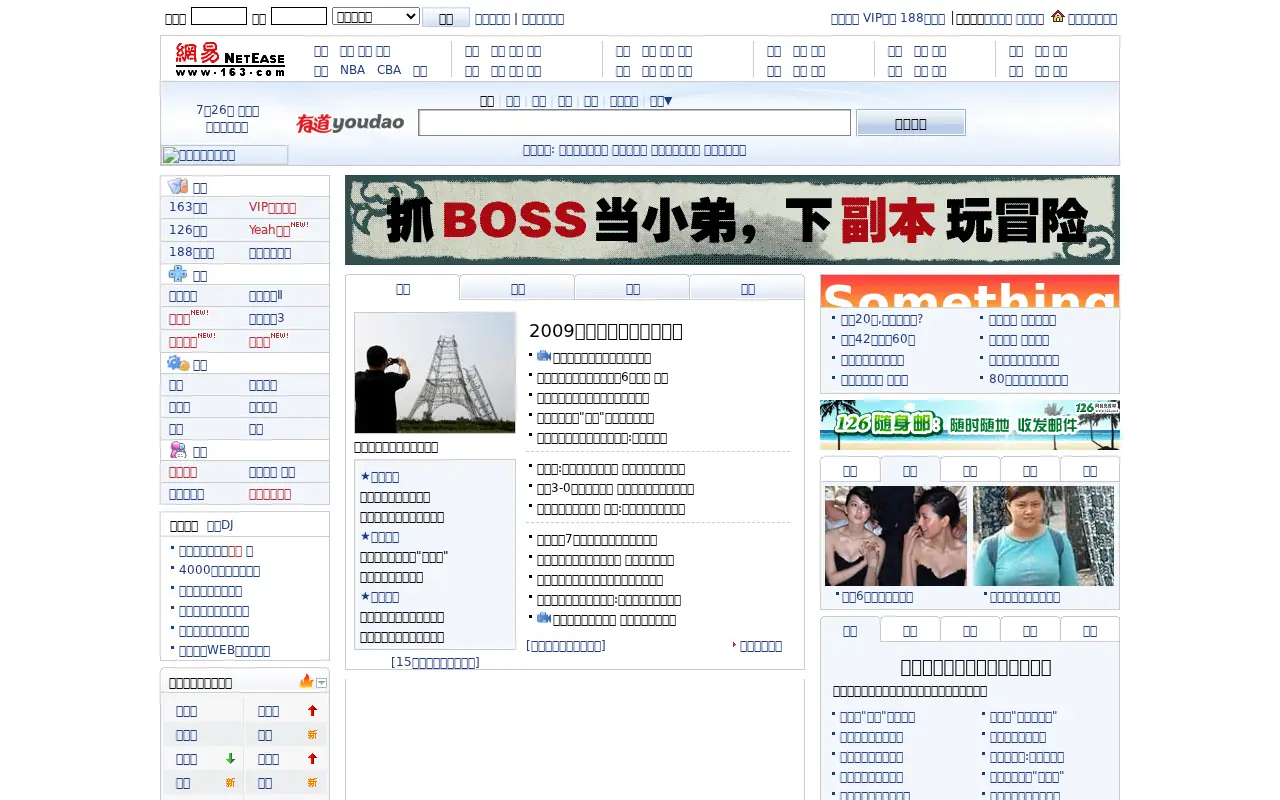
Task: Open the login type dropdown in the top bar
Action: pyautogui.click(x=376, y=16)
